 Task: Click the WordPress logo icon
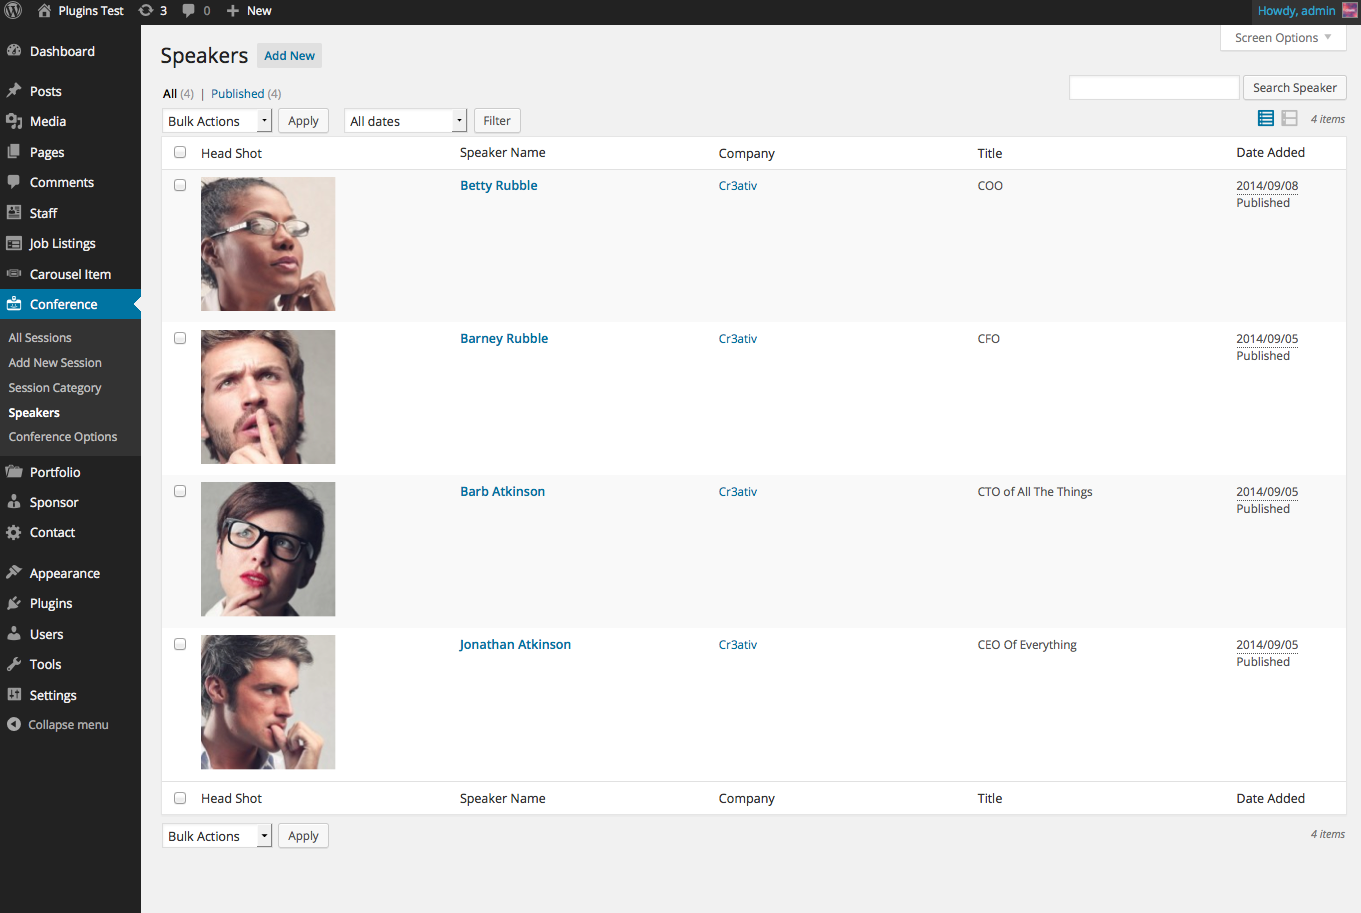point(13,11)
